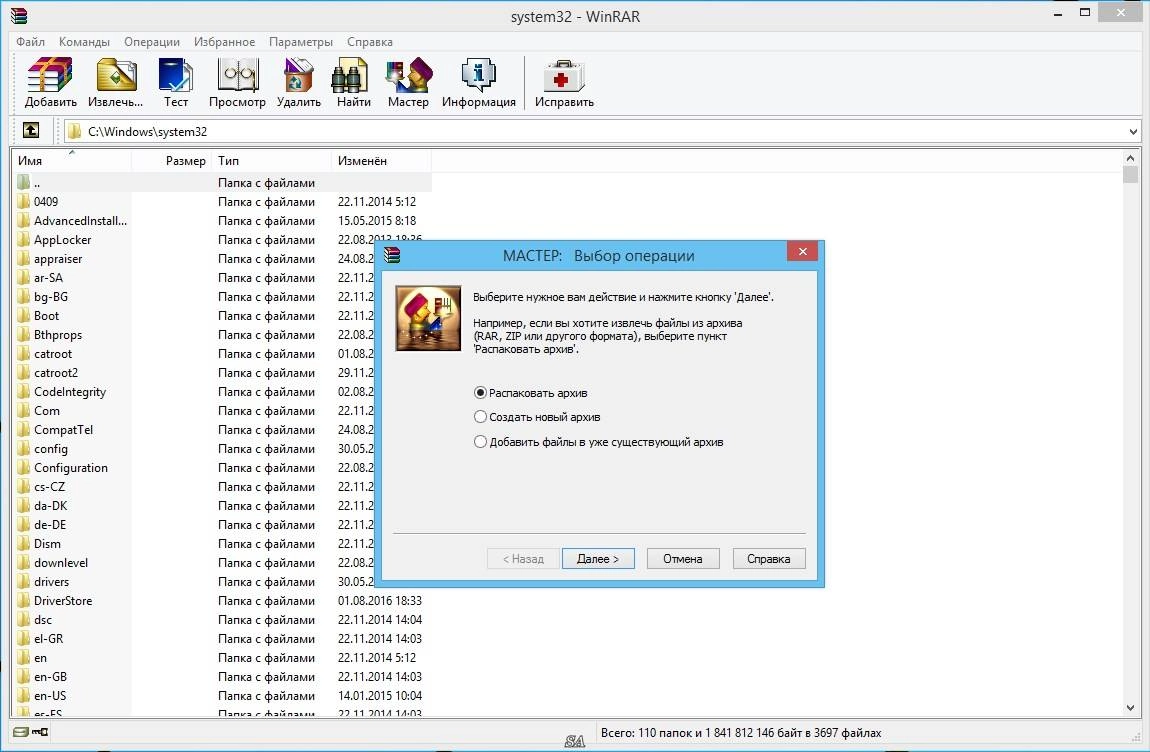Click the file list scroll-down arrow
The width and height of the screenshot is (1150, 752).
1130,708
